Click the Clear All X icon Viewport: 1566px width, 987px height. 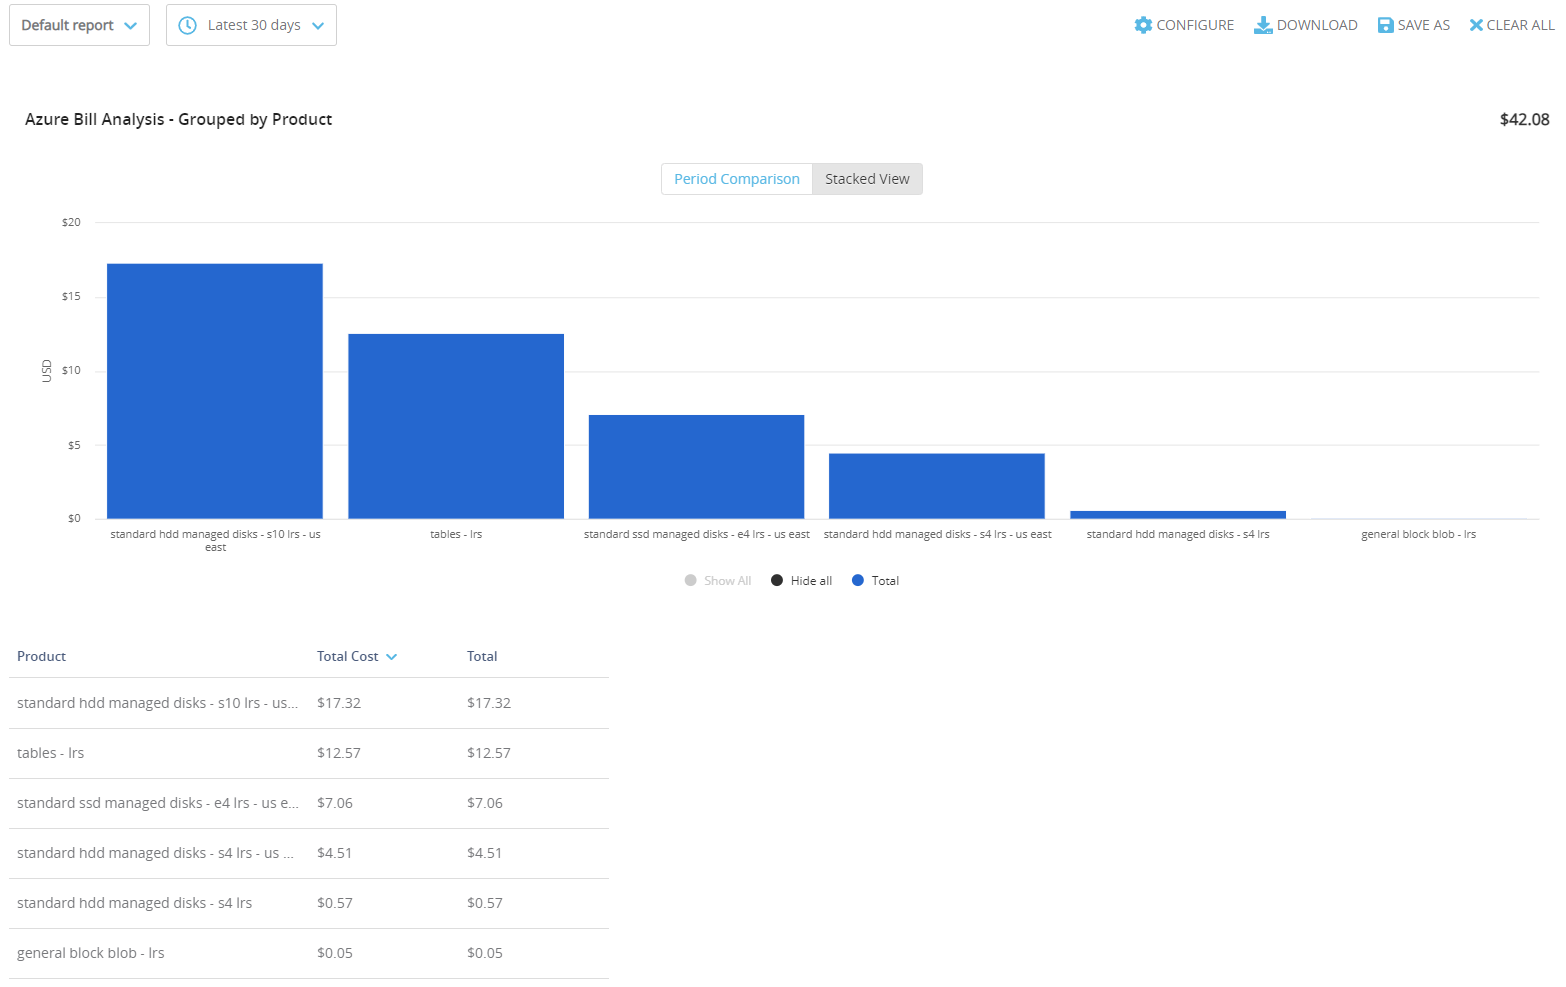pos(1476,25)
